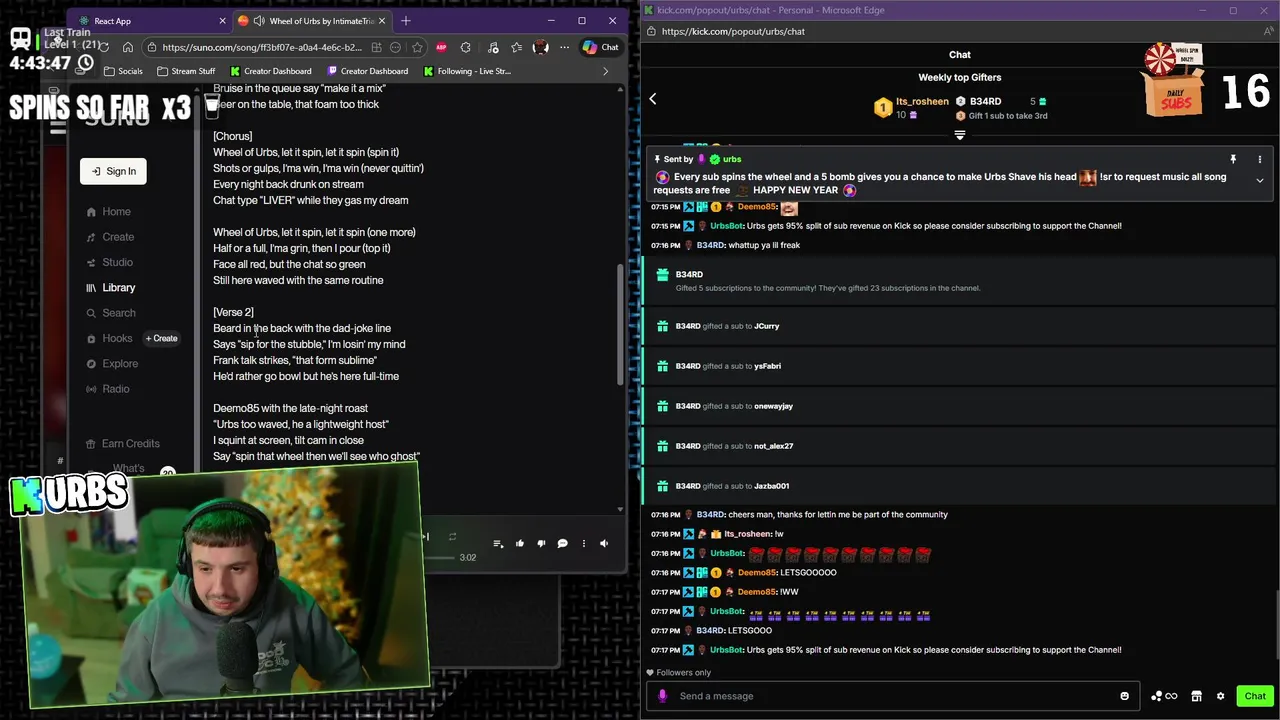This screenshot has height=720, width=1280.
Task: Click gifted user not_alex27 in chat
Action: pos(773,446)
